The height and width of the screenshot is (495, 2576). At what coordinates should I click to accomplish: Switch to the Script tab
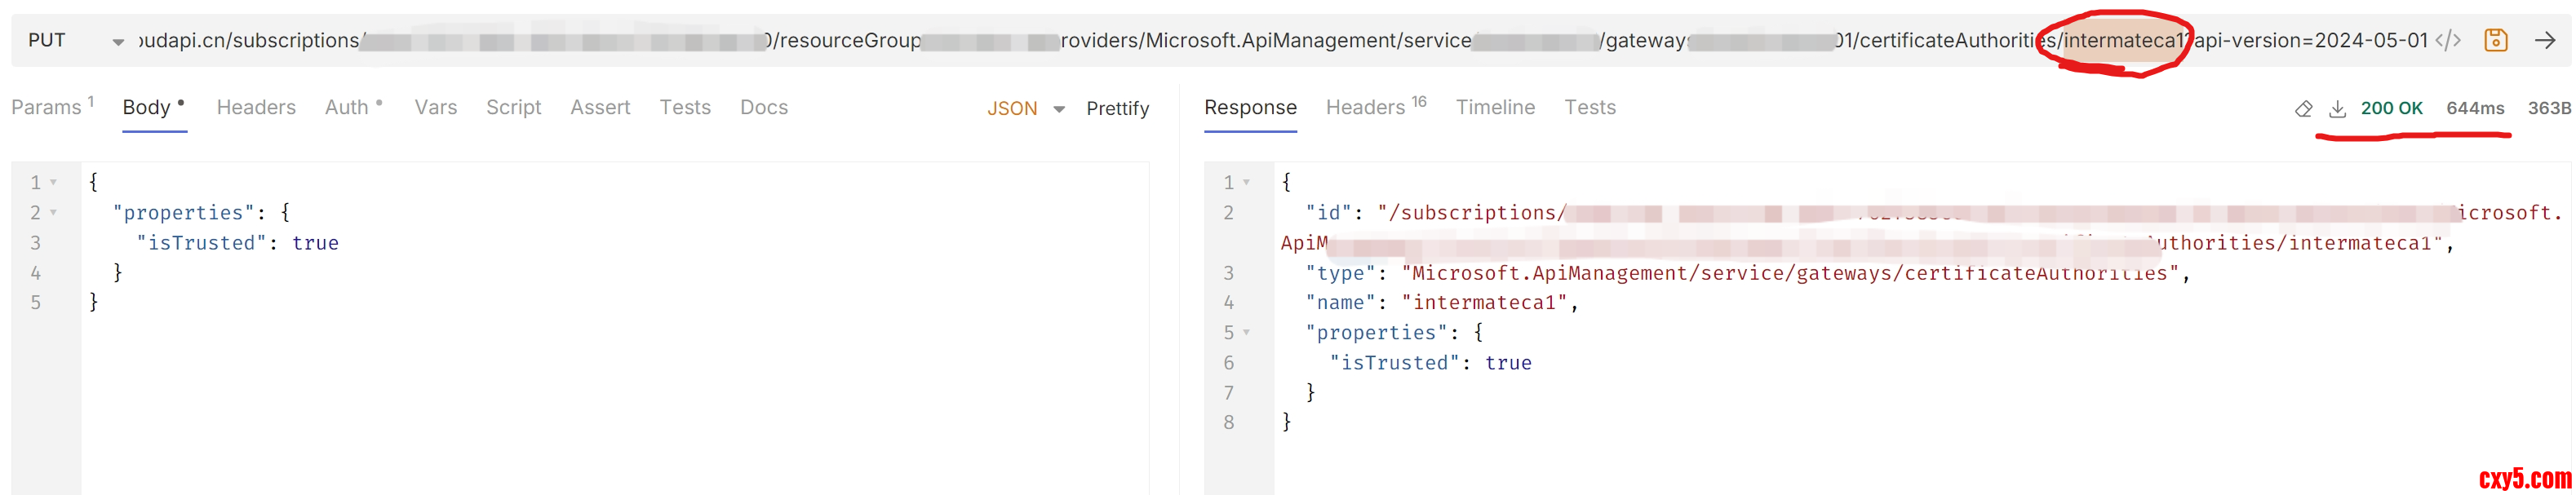click(513, 108)
